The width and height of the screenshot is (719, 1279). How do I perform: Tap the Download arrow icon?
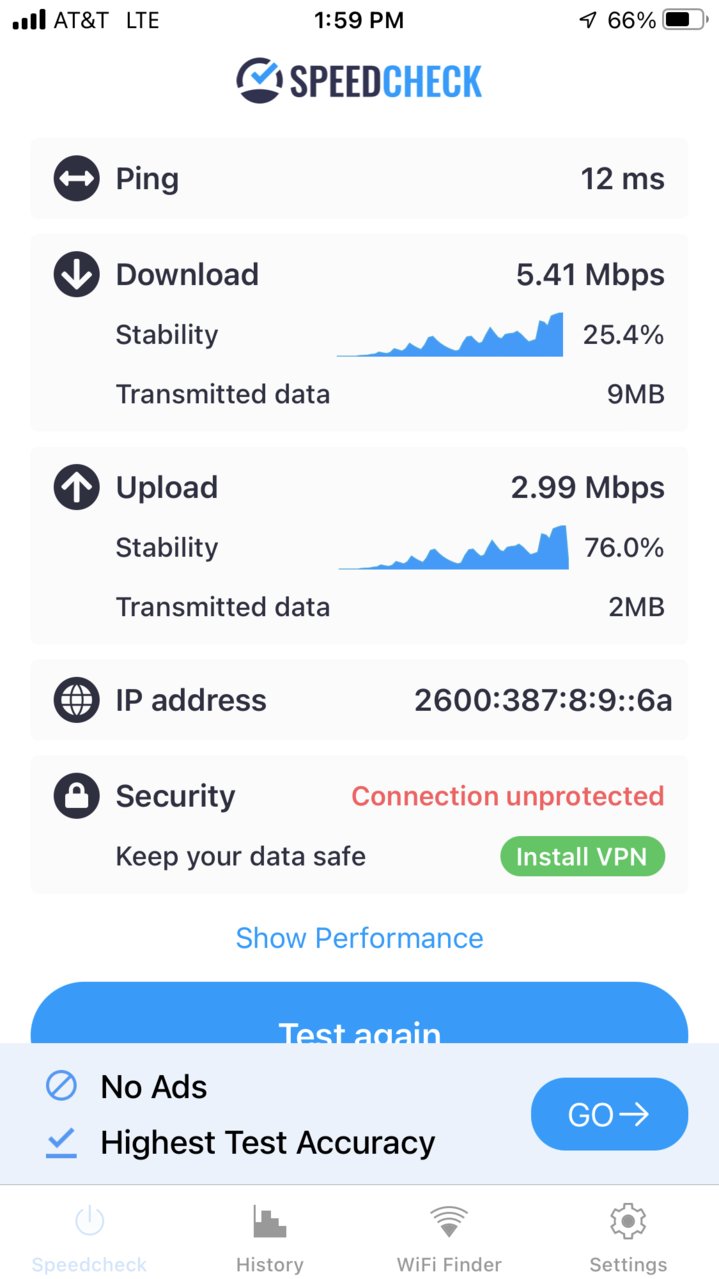coord(76,274)
